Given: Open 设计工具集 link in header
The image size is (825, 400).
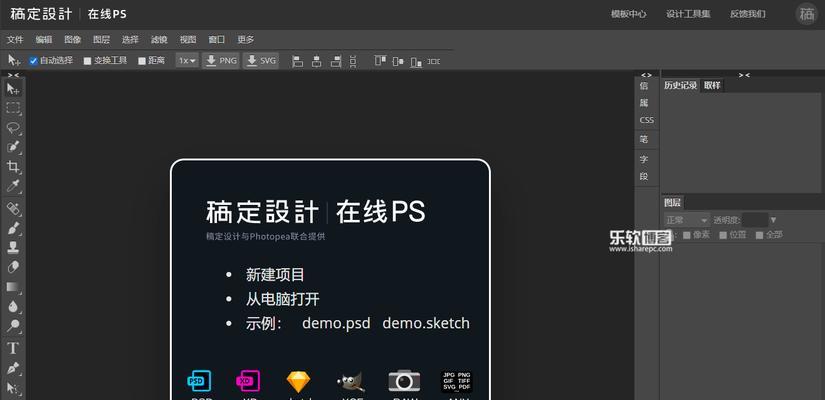Looking at the screenshot, I should click(x=688, y=14).
